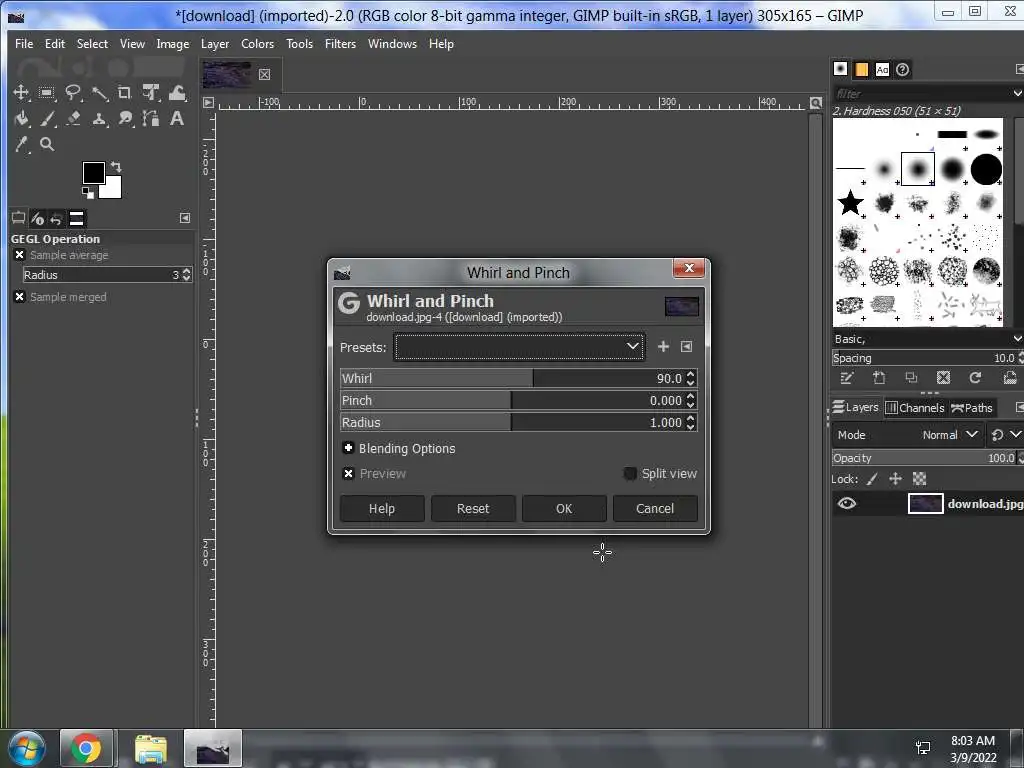This screenshot has height=768, width=1024.
Task: Delete the selected brush
Action: [943, 378]
